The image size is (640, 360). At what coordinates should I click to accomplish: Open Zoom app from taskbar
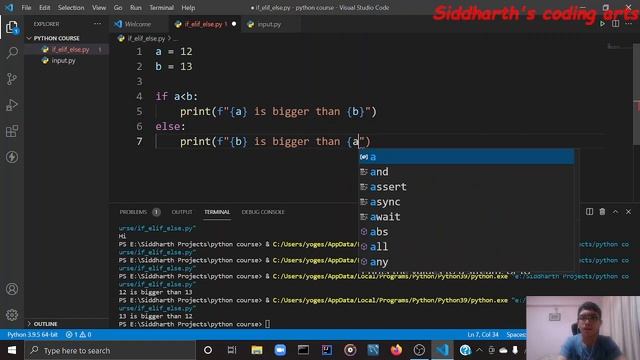point(280,350)
